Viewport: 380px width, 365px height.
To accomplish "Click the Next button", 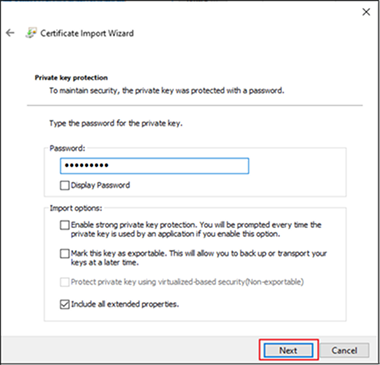I will (288, 350).
